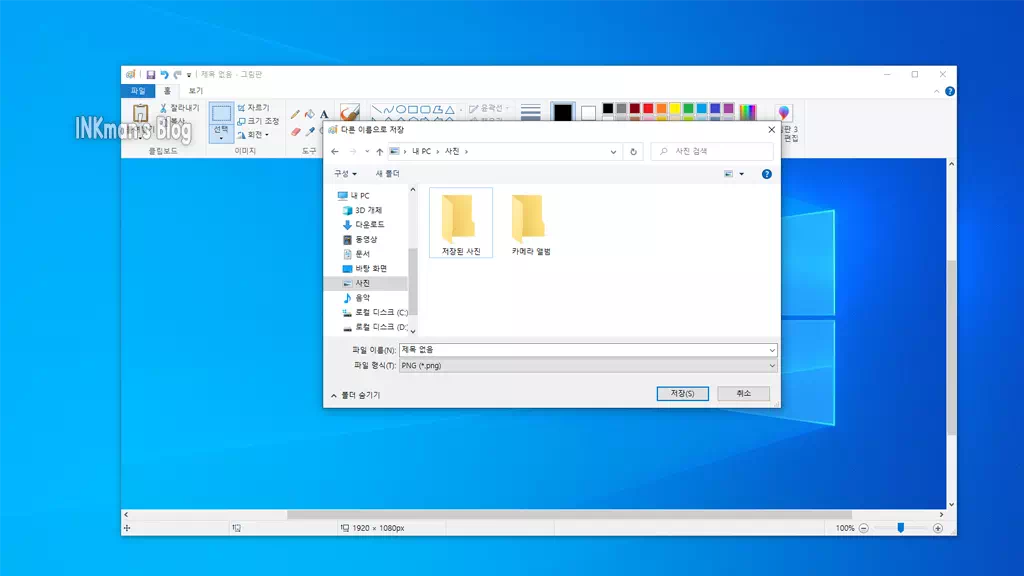Screen dimensions: 1024x576
Task: Select 3D 개체 in the navigation tree
Action: [x=362, y=210]
